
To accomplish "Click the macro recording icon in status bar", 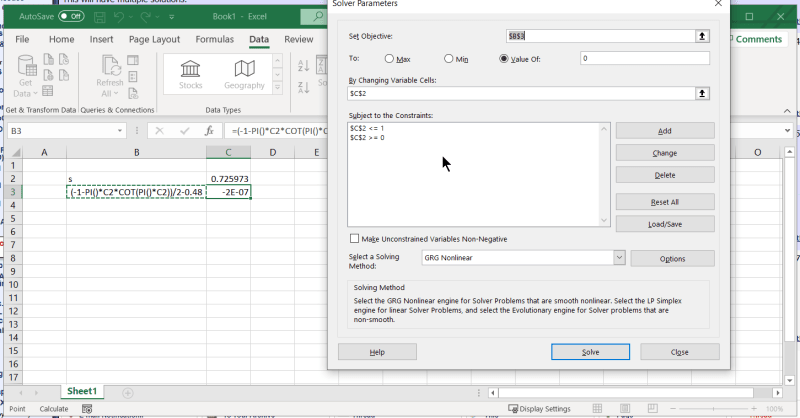I will click(87, 409).
